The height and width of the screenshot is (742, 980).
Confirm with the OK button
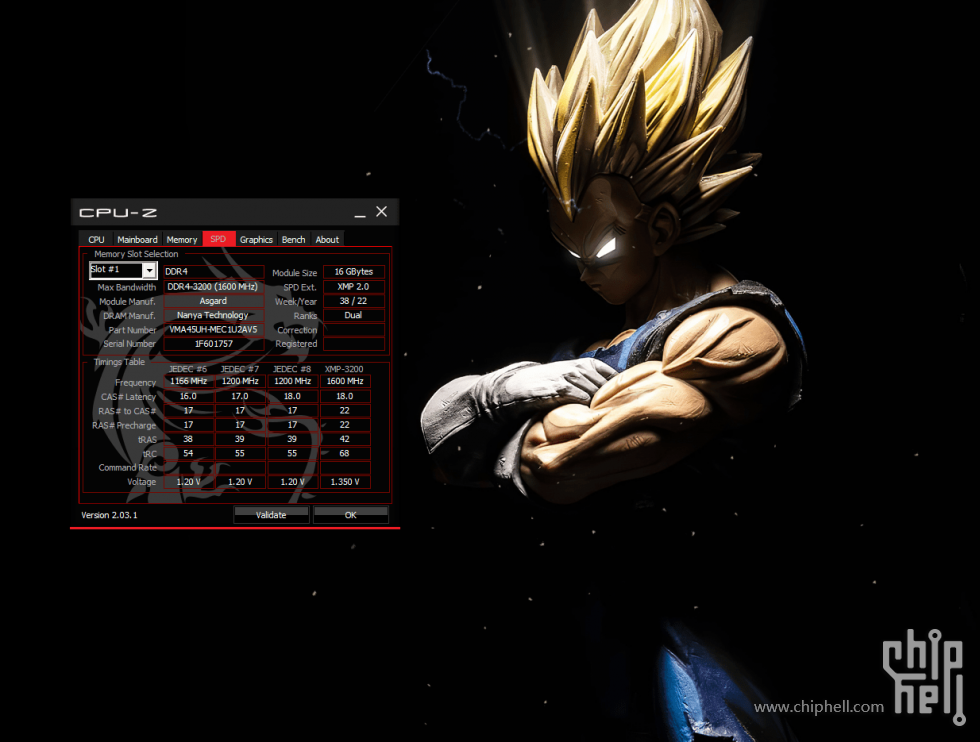point(351,515)
